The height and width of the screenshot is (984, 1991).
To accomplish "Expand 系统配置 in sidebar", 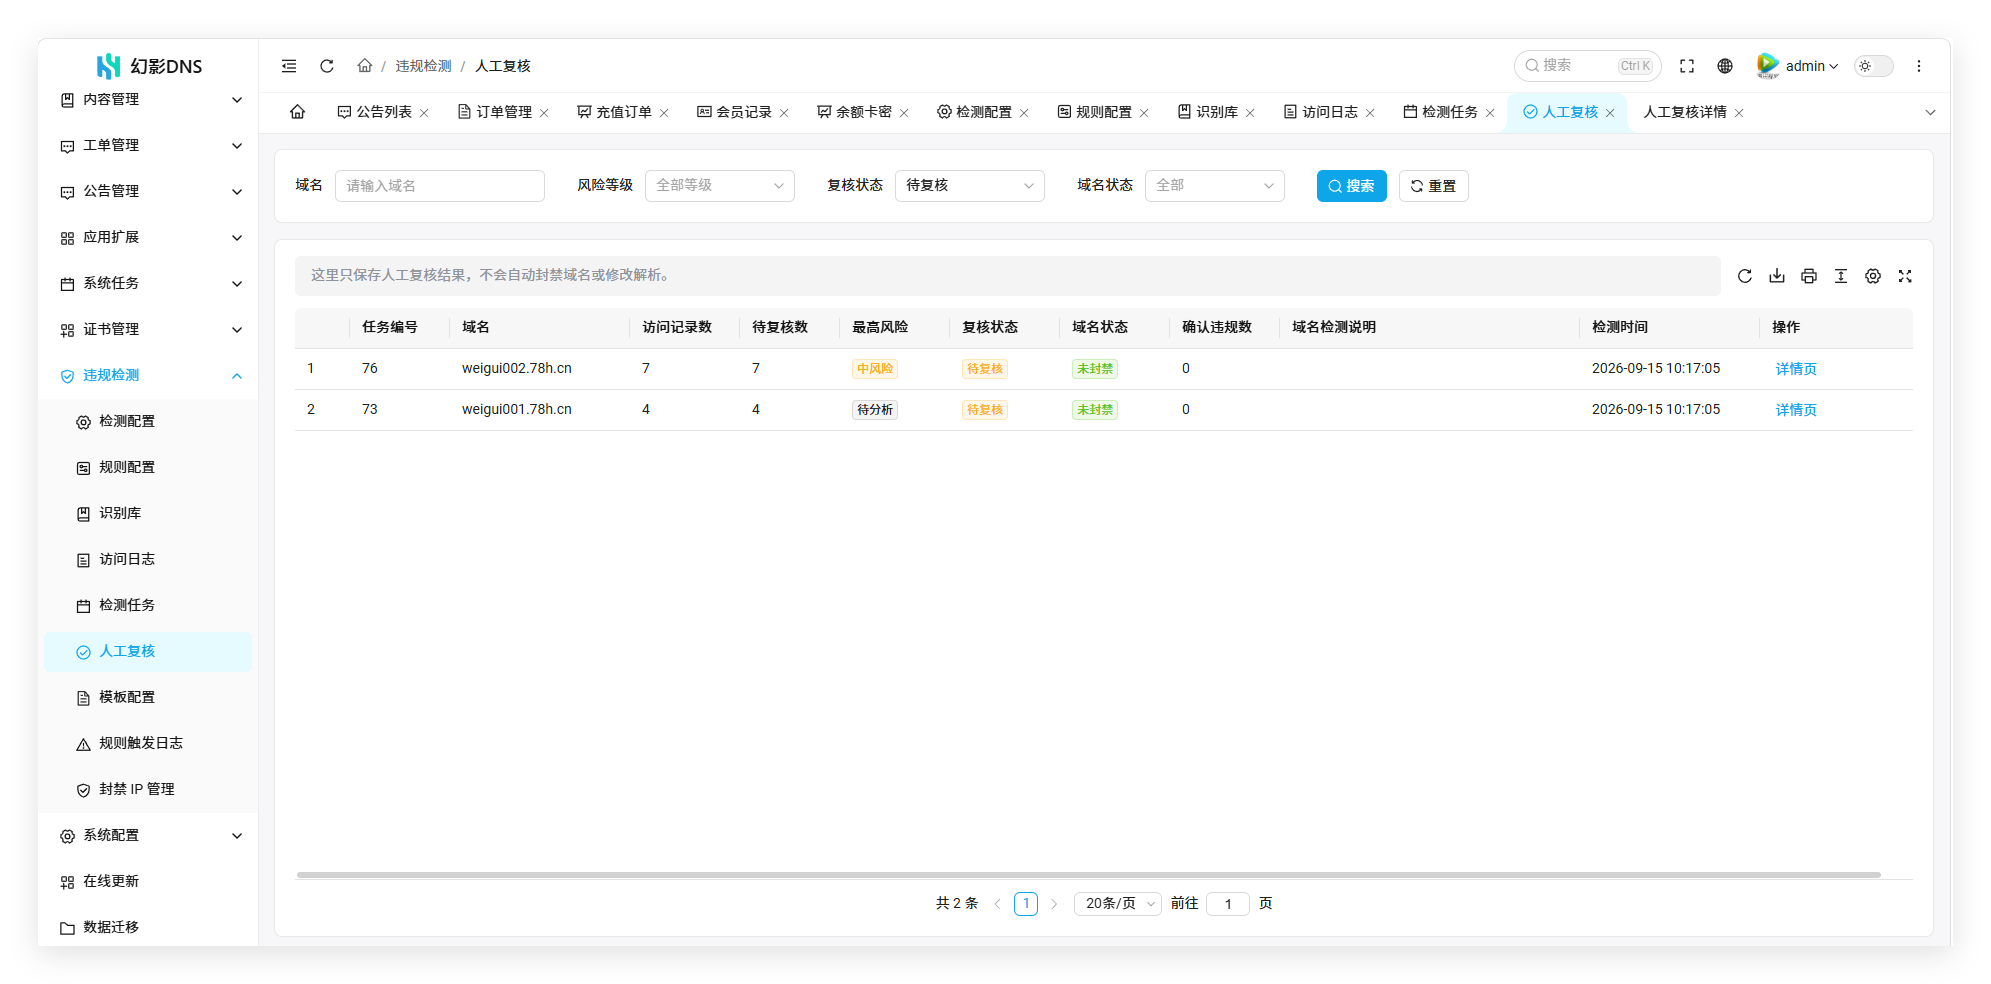I will 148,836.
